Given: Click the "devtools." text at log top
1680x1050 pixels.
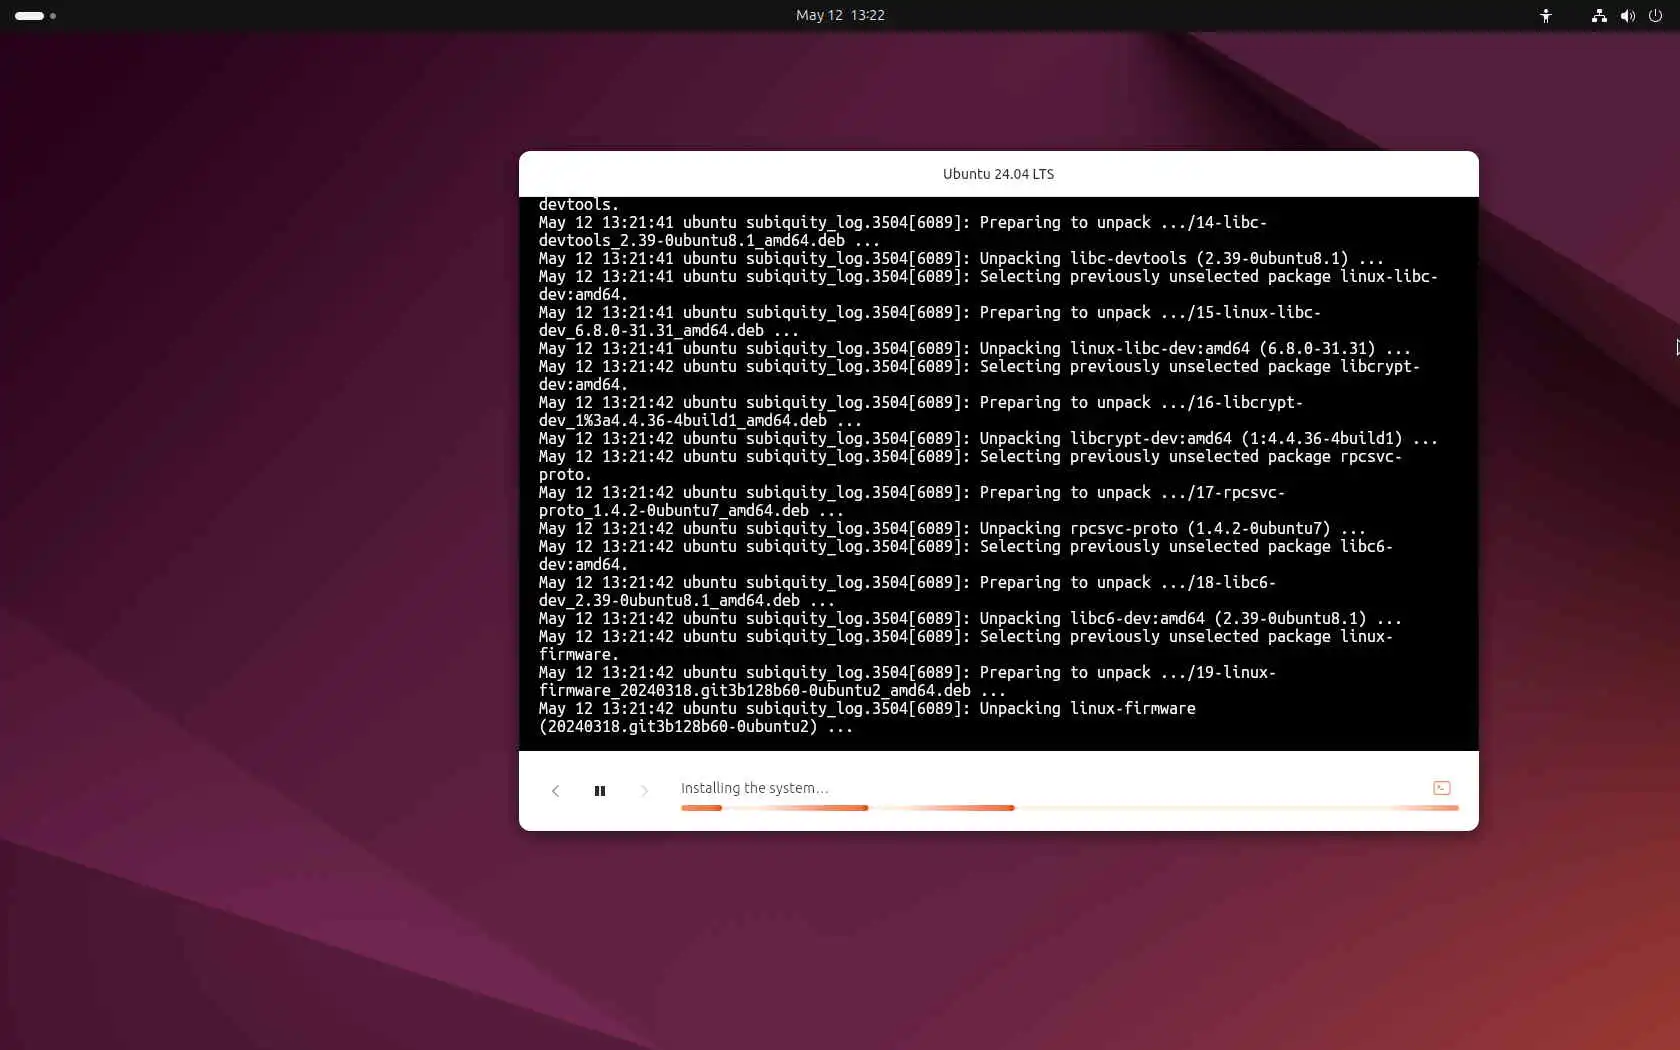Looking at the screenshot, I should (579, 205).
